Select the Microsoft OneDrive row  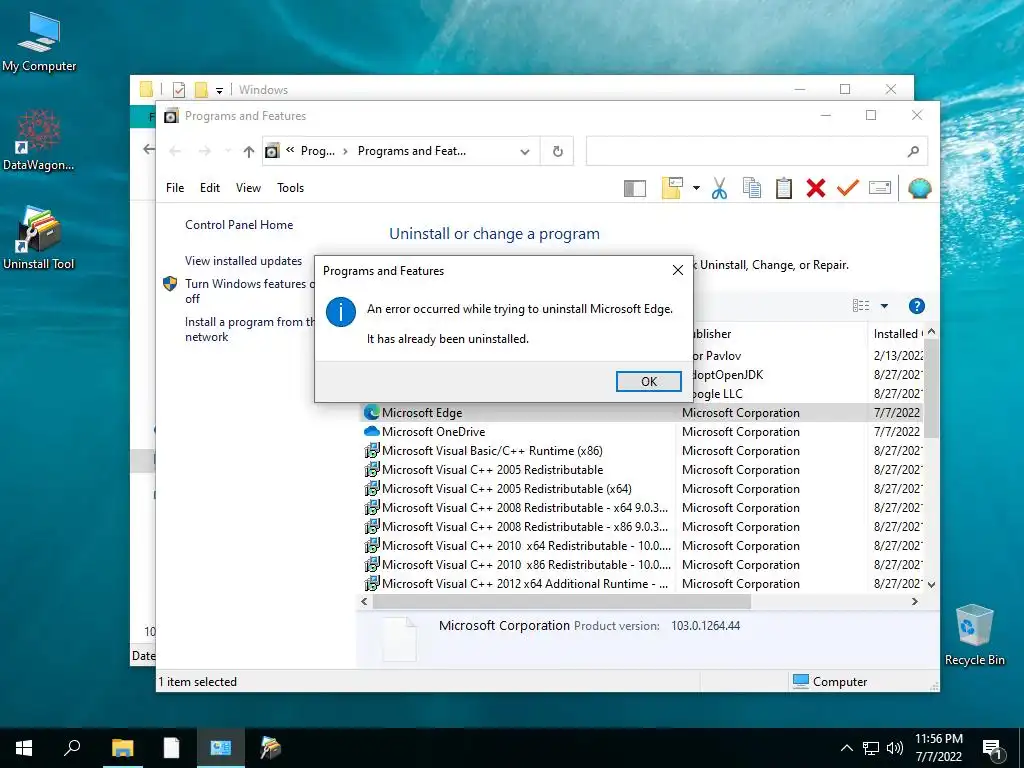point(643,432)
